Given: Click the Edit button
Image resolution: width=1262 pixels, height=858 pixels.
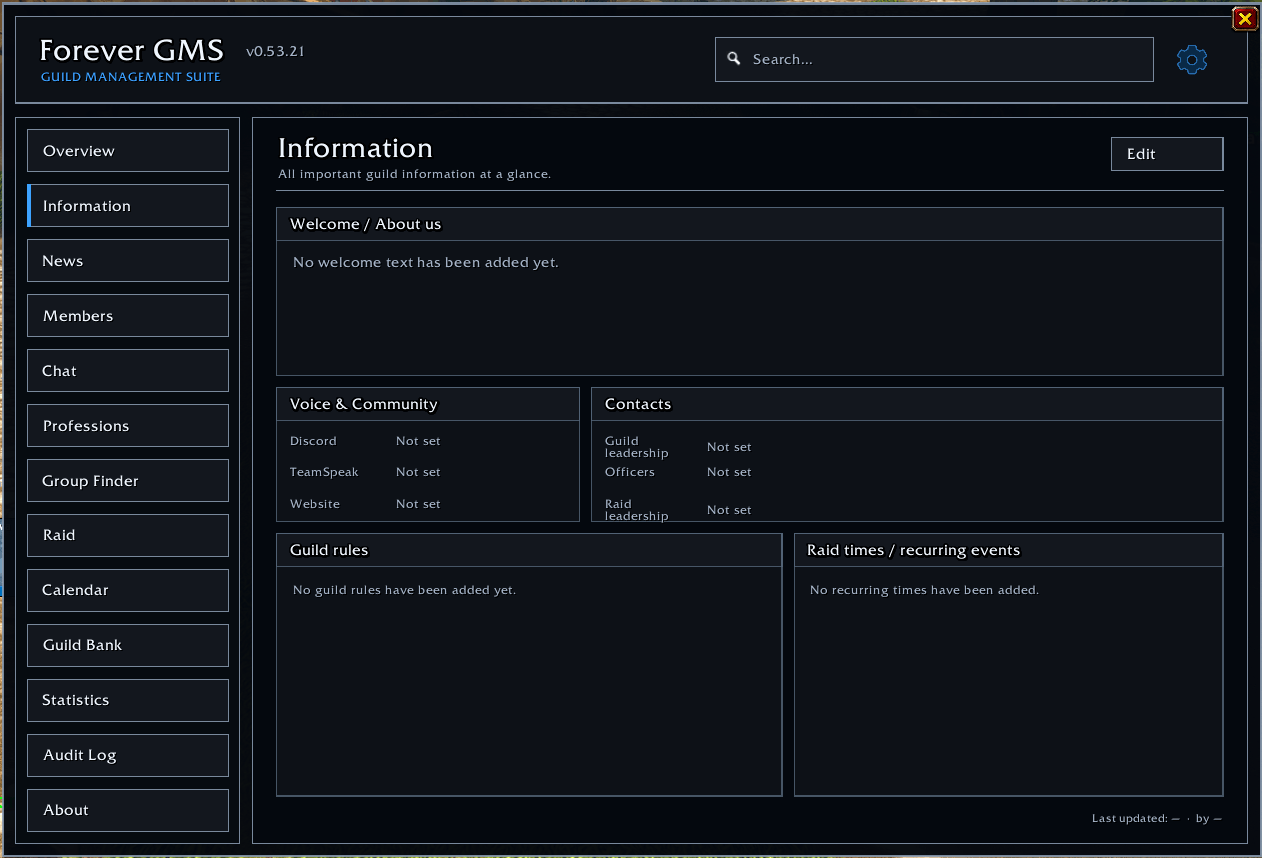Looking at the screenshot, I should coord(1167,154).
